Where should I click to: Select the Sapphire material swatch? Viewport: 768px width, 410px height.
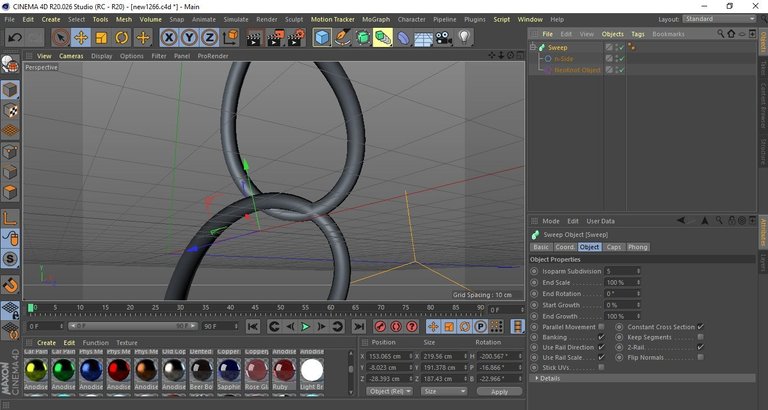(229, 370)
